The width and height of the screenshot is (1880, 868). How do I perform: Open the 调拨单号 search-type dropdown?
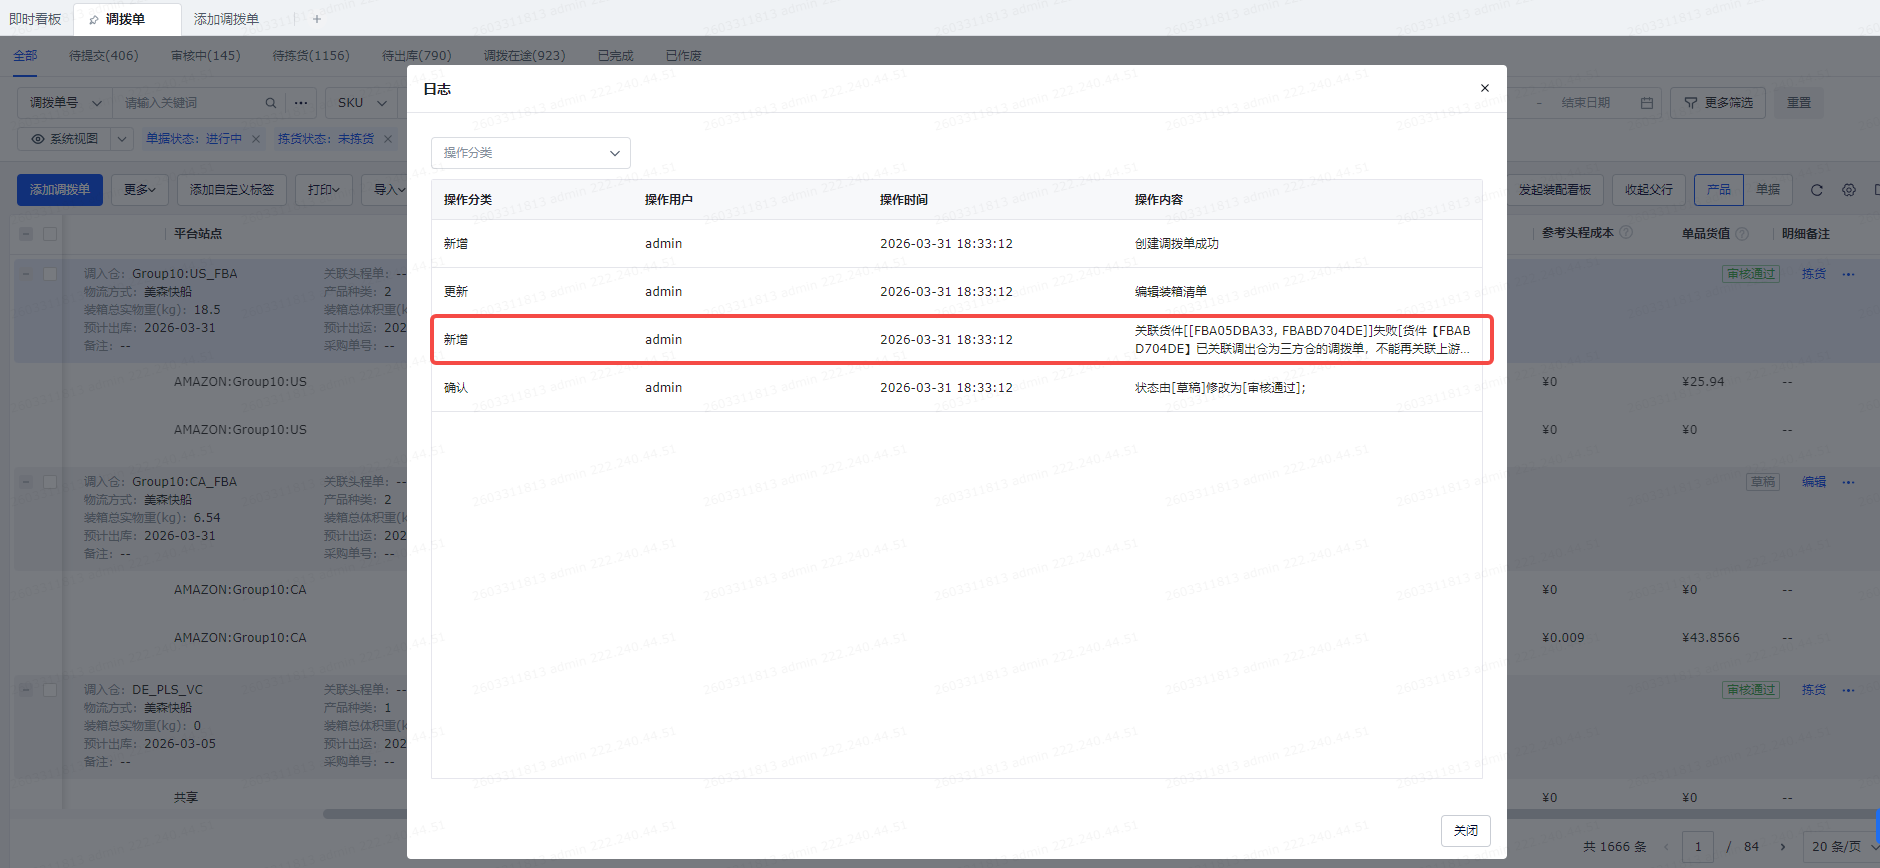coord(65,103)
